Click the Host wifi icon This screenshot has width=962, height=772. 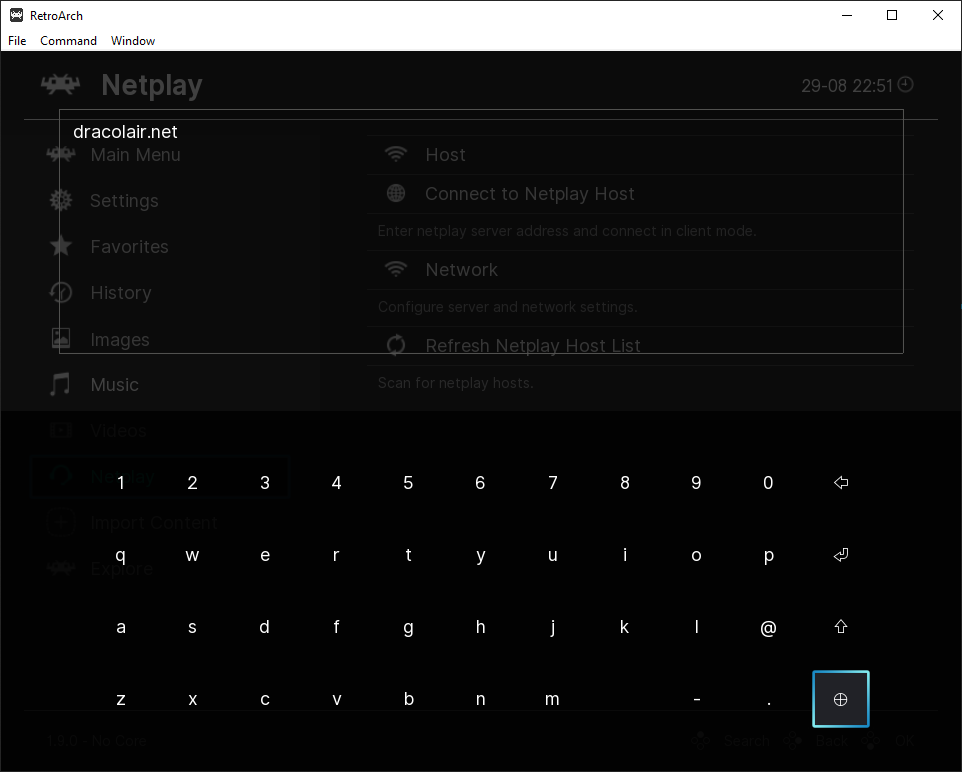pos(397,155)
